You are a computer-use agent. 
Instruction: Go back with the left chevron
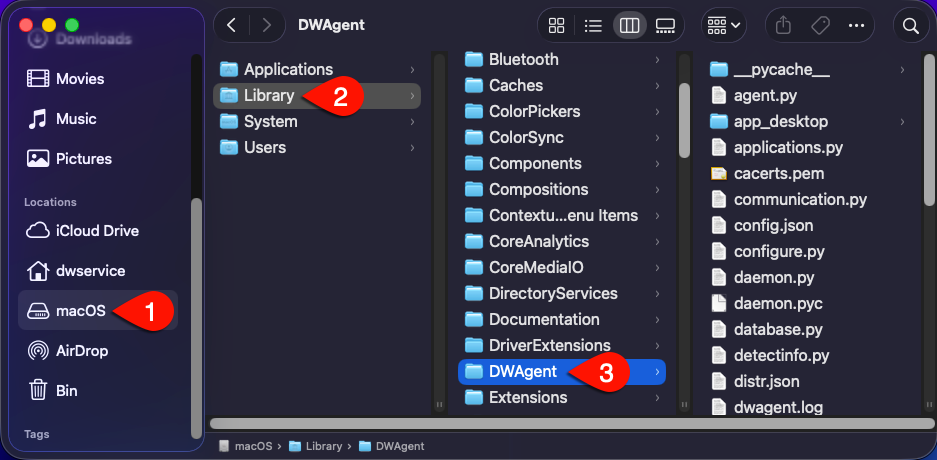point(231,25)
